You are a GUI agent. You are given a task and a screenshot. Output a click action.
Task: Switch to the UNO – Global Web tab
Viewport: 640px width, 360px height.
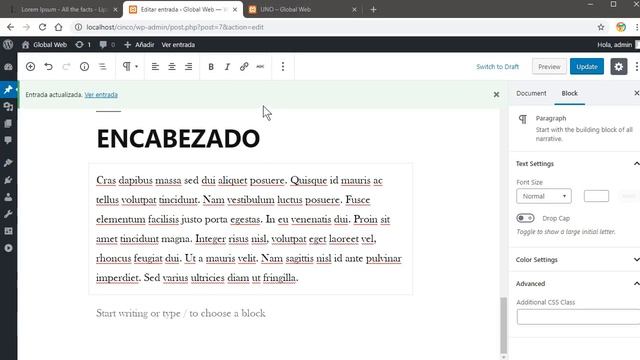point(302,9)
